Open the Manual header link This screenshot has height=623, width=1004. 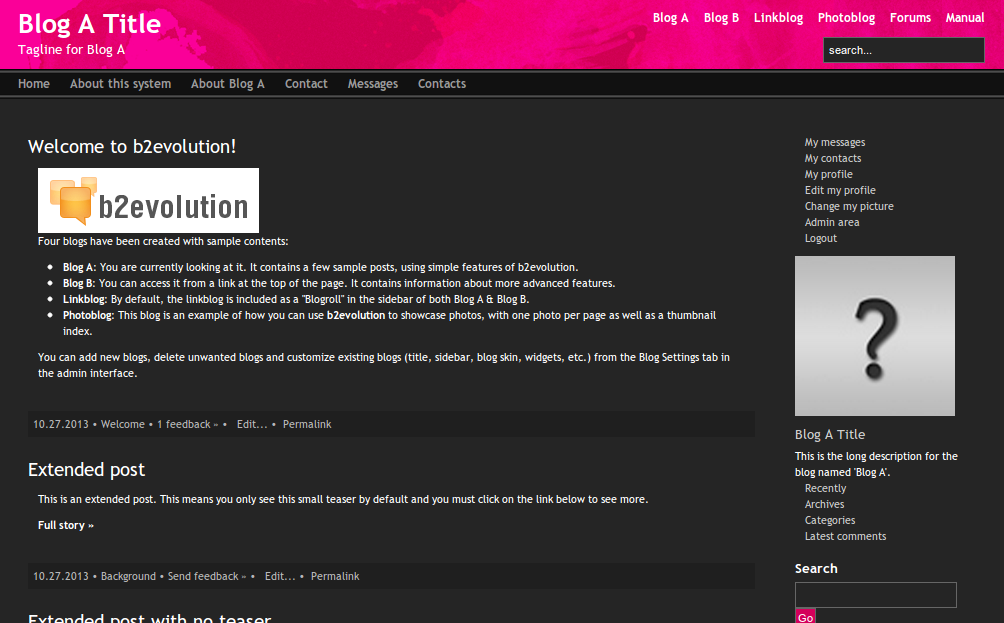click(965, 18)
